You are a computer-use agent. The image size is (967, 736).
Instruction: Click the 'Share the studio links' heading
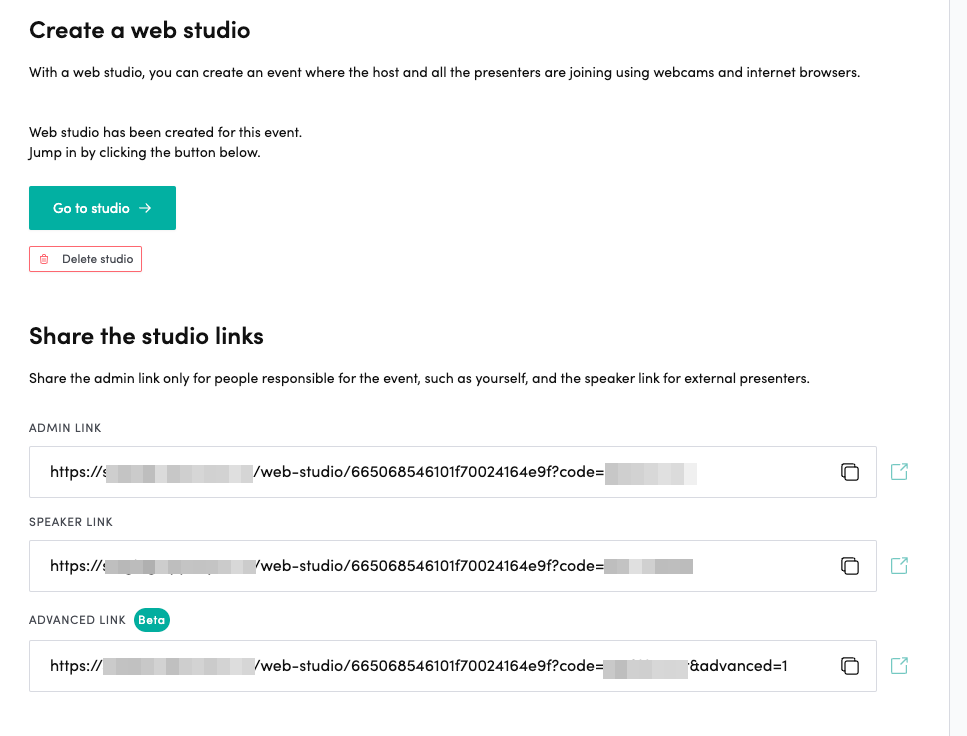click(145, 336)
